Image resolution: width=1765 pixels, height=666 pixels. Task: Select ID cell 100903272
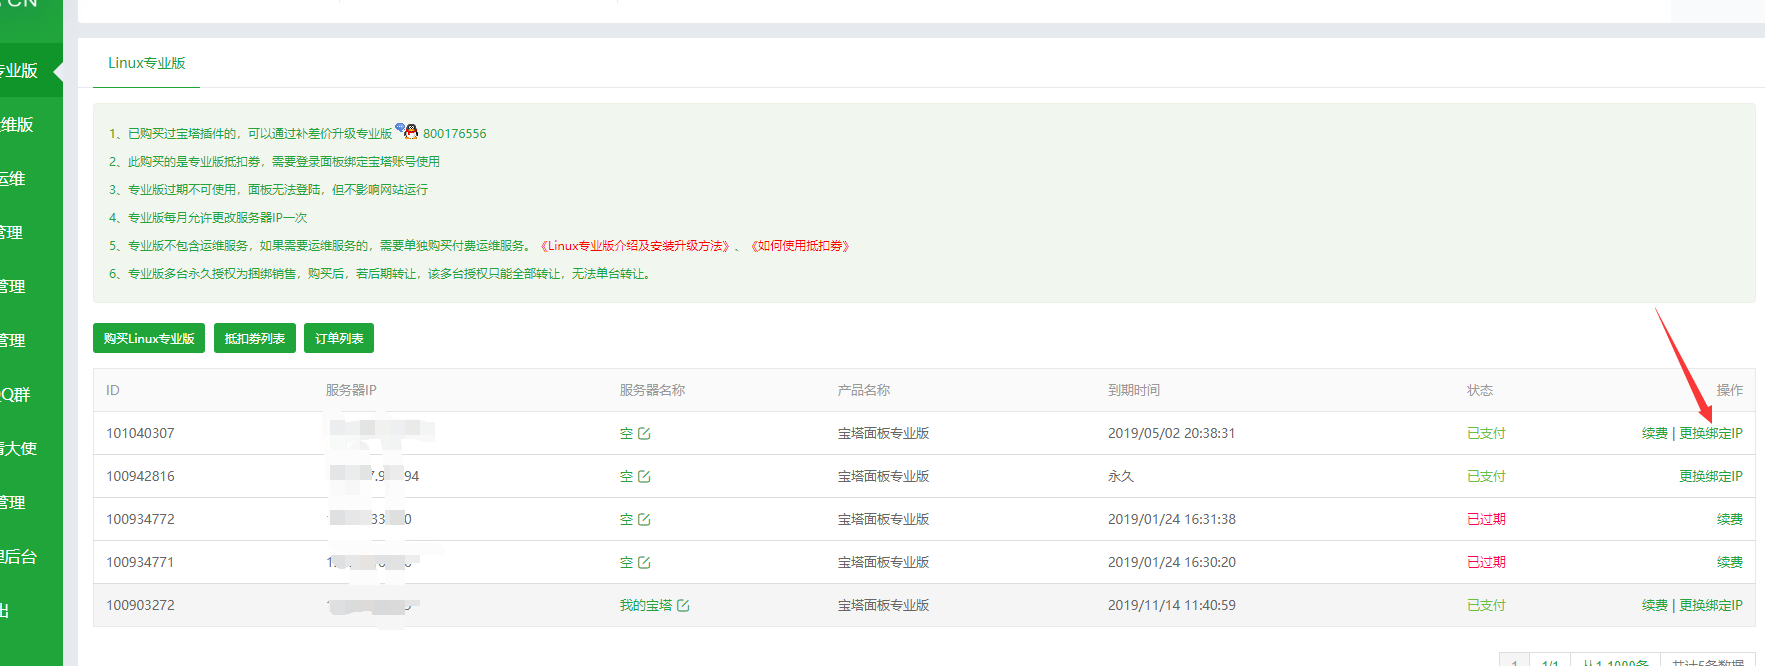click(141, 606)
